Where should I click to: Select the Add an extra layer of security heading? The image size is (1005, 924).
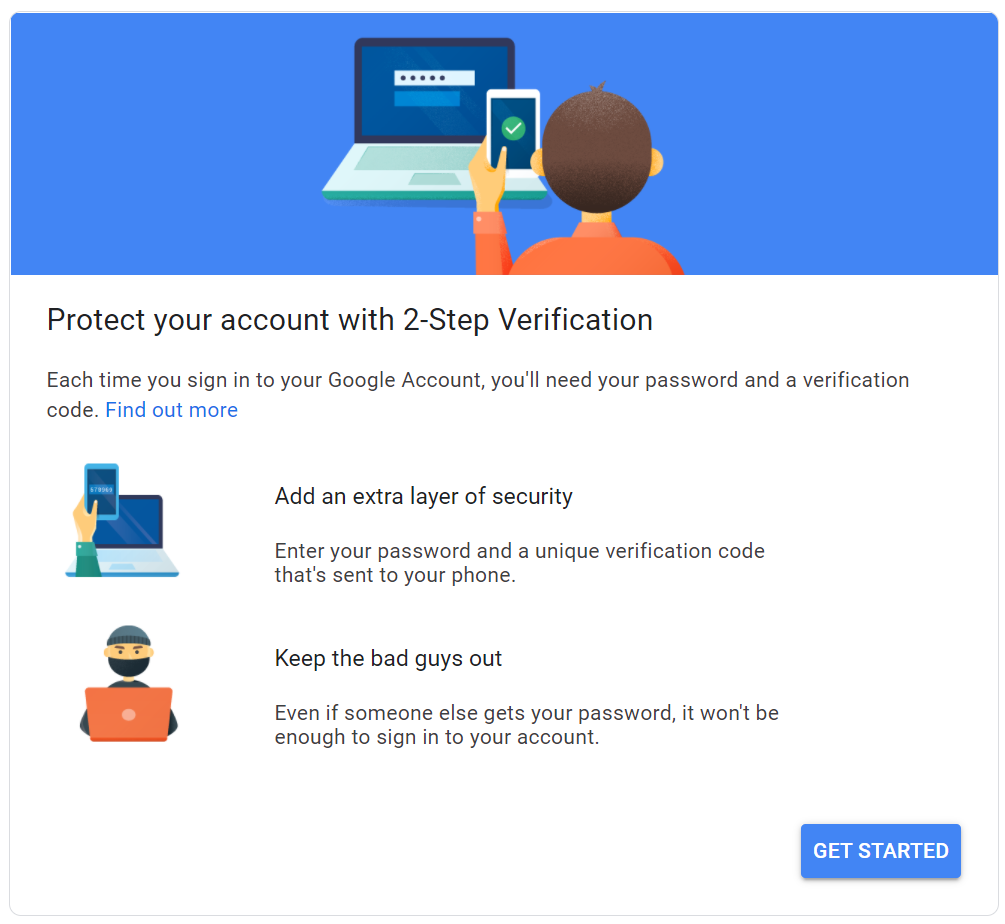pos(423,496)
